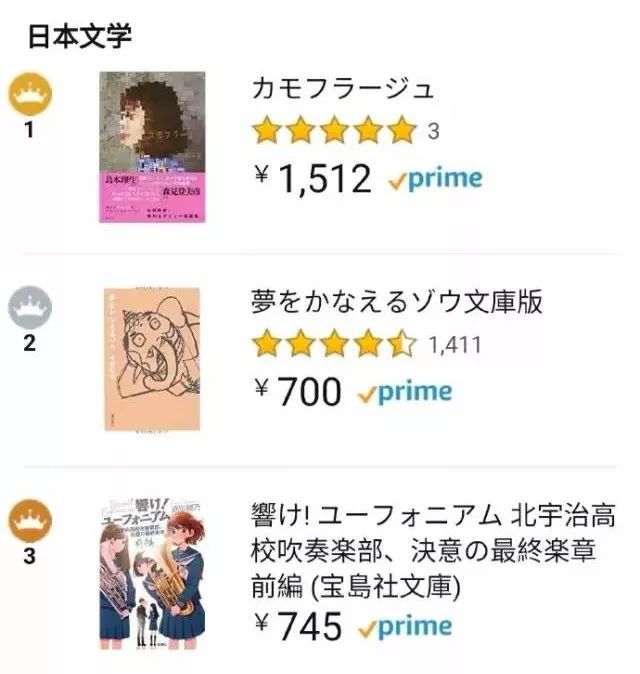Open the カモフラージュ title link
This screenshot has height=674, width=640.
pyautogui.click(x=343, y=88)
